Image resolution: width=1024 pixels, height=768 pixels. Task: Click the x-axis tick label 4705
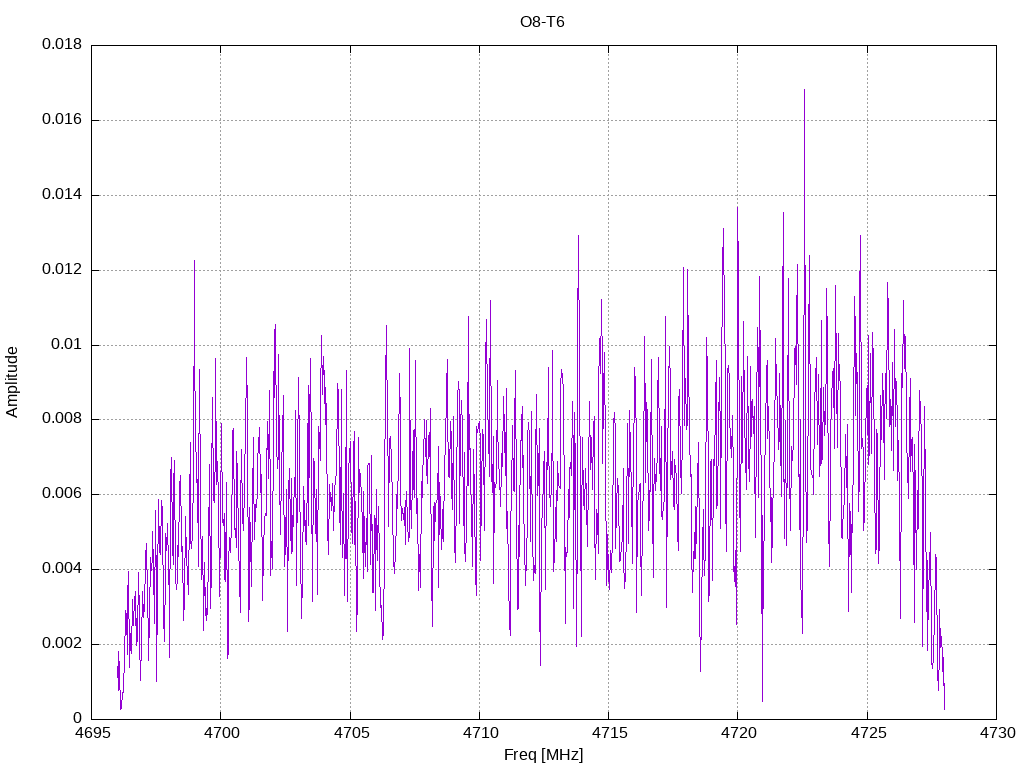coord(351,733)
